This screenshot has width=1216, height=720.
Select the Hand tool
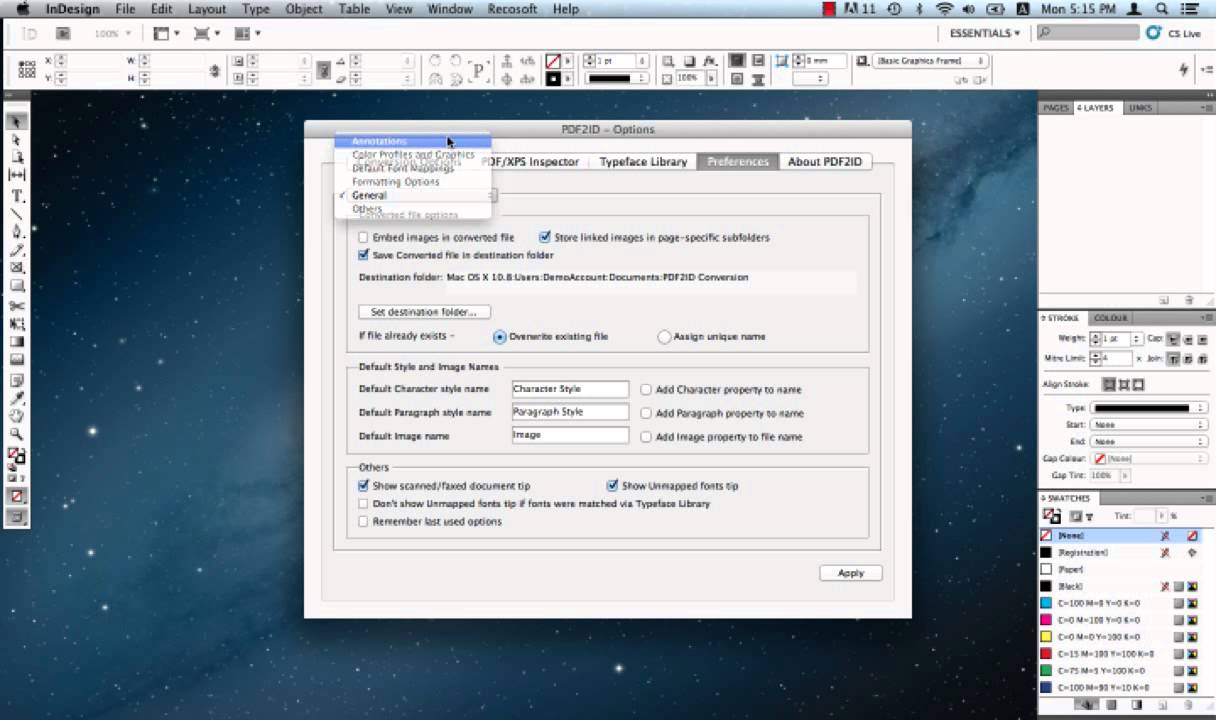pos(16,416)
